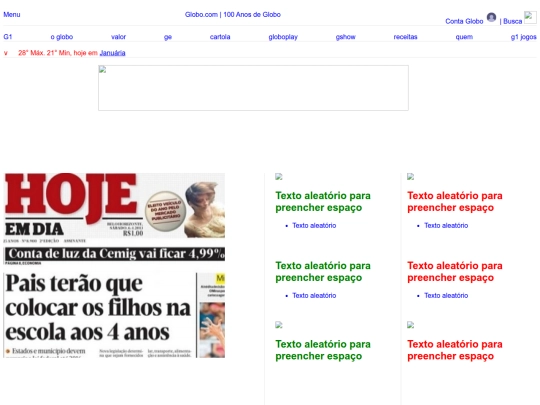Open the third green Texto aleatório headline
This screenshot has height=405, width=540.
pos(323,350)
